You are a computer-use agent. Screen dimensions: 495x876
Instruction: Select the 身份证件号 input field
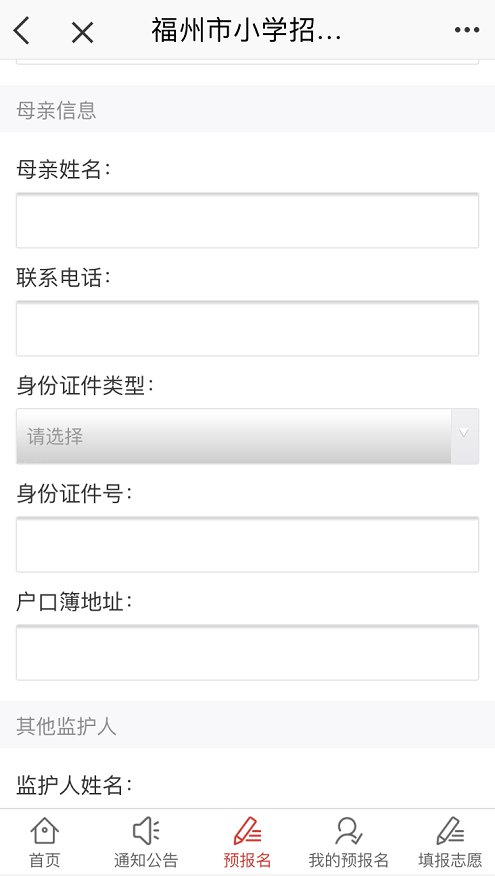tap(248, 544)
